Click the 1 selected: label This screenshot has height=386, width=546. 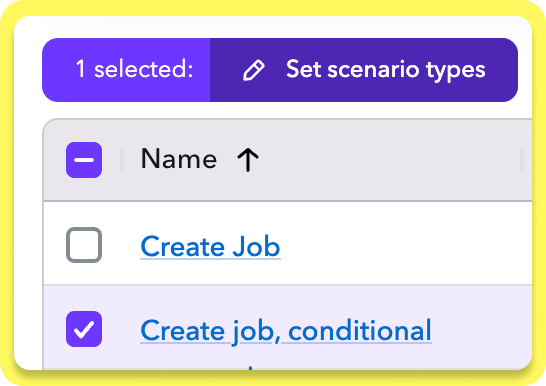tap(134, 69)
